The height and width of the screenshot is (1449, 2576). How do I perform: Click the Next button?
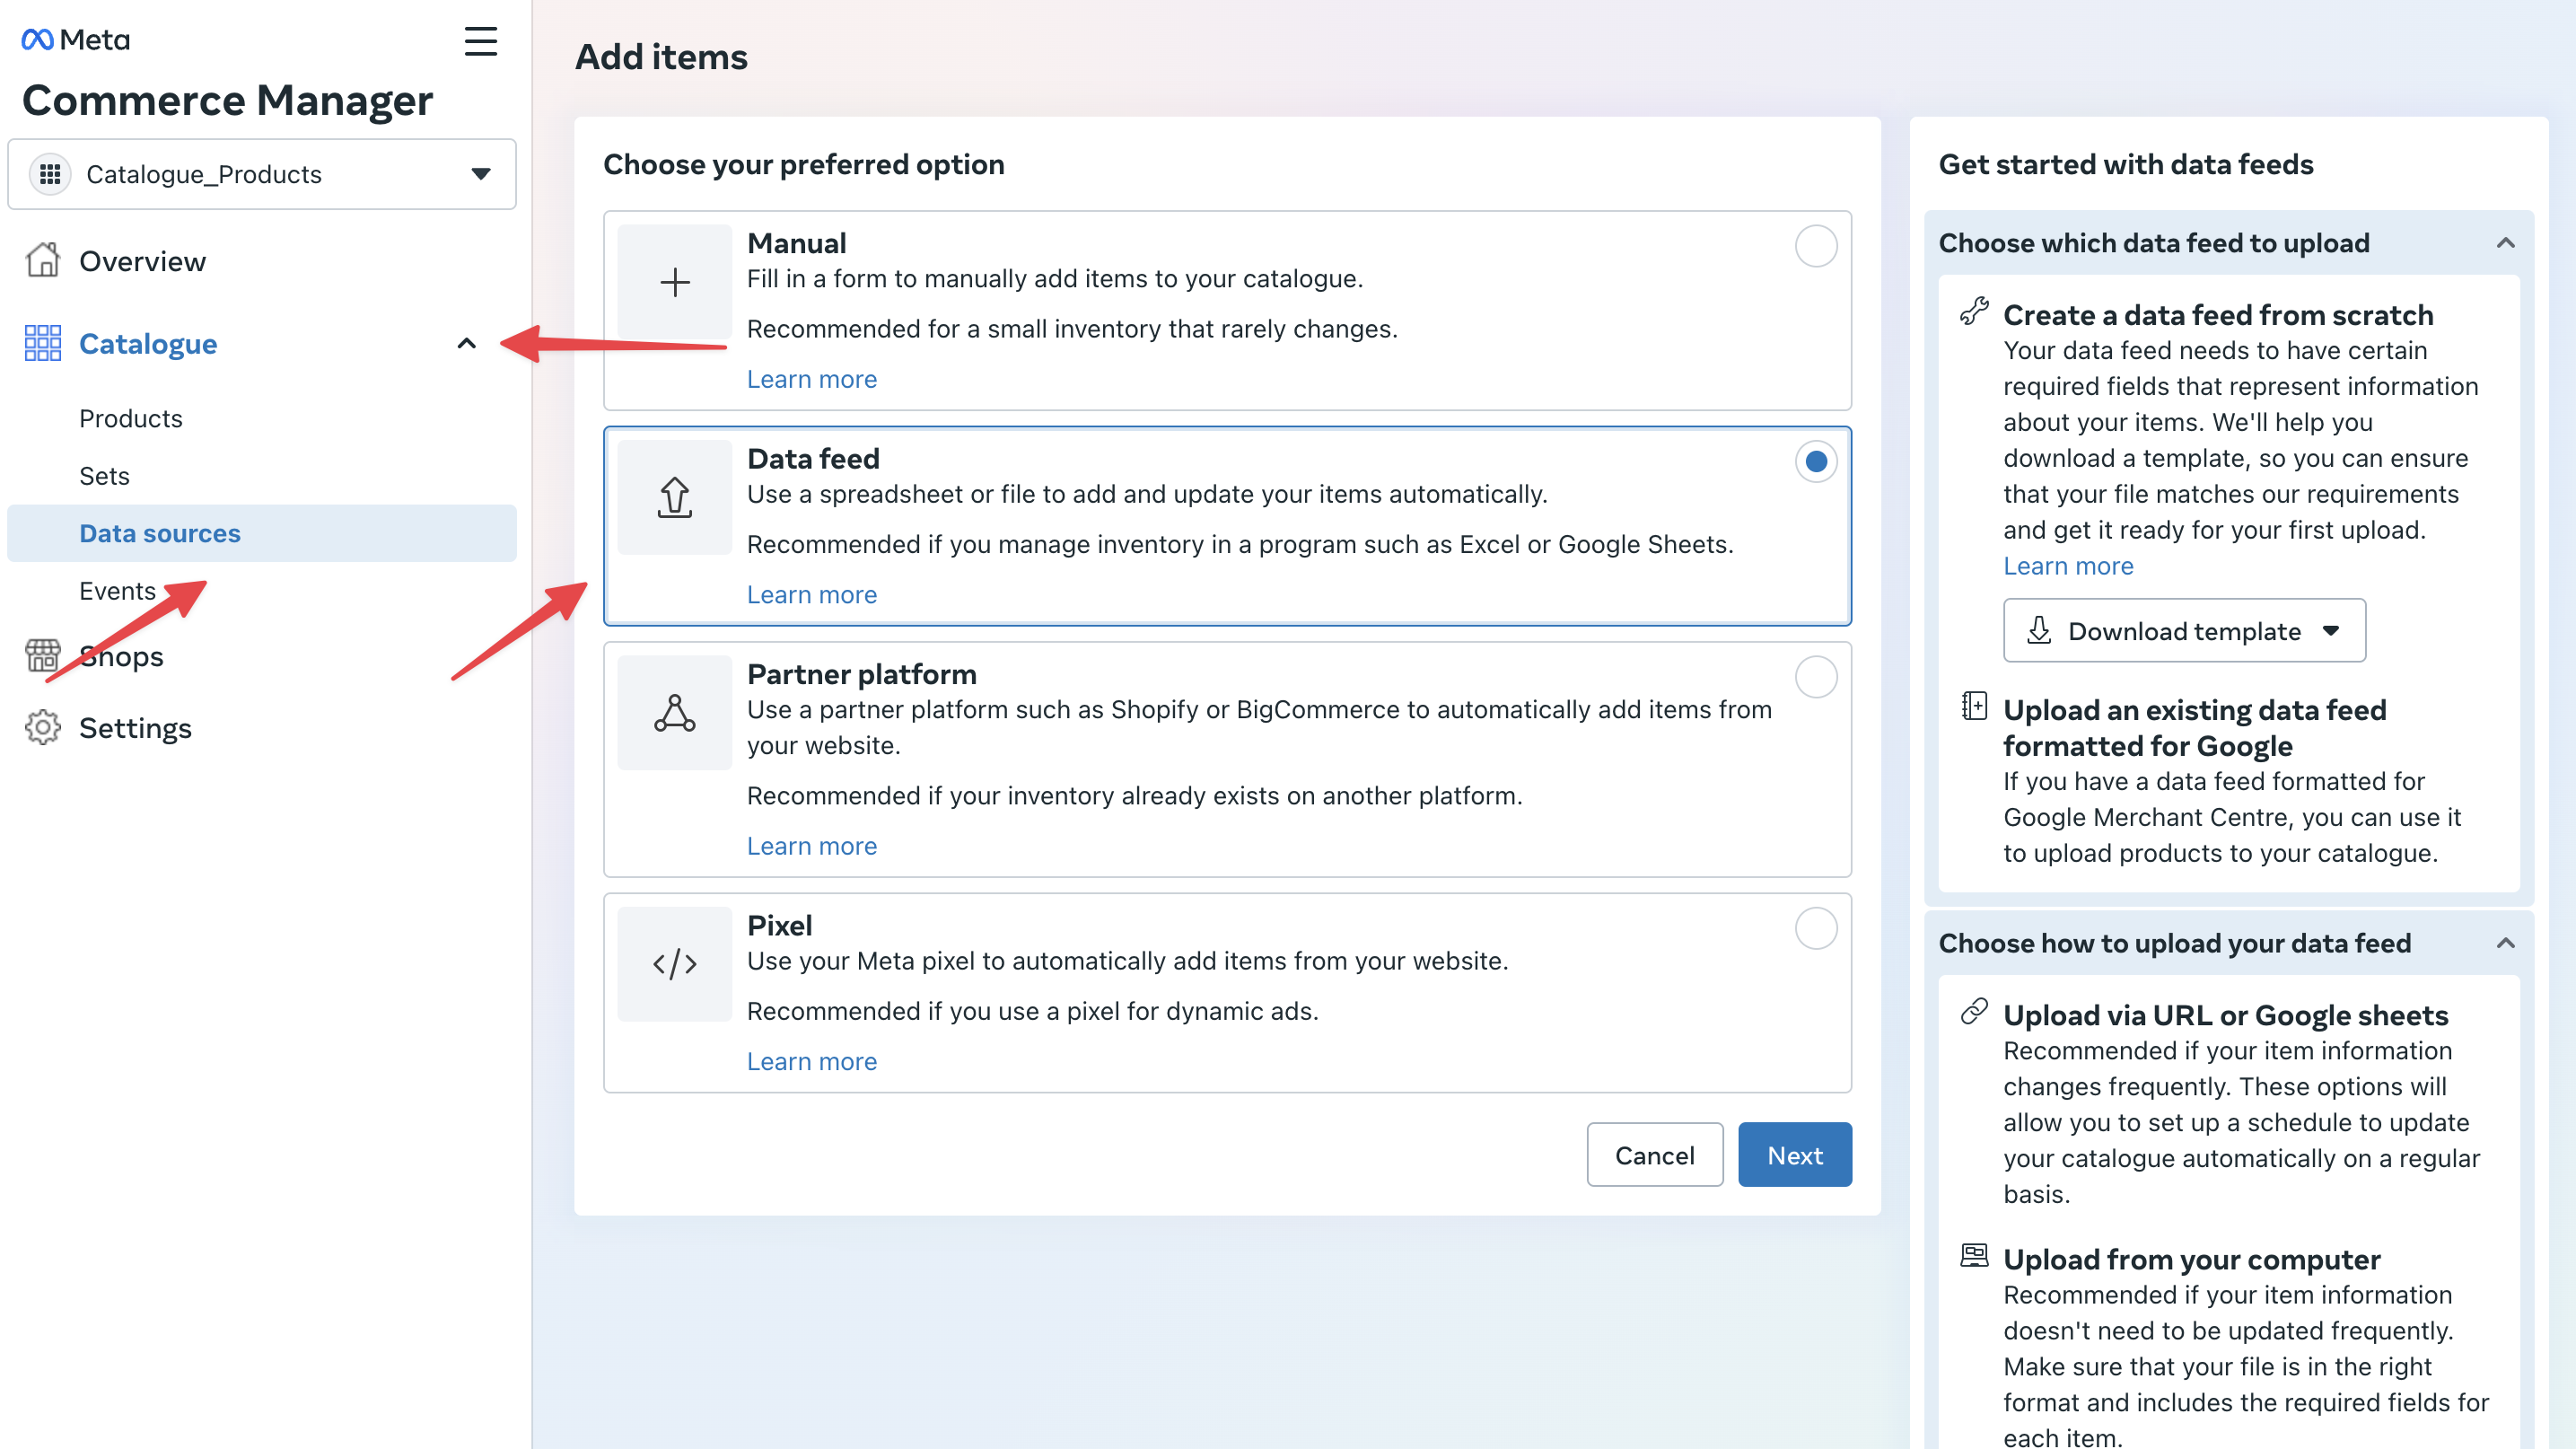tap(1794, 1154)
